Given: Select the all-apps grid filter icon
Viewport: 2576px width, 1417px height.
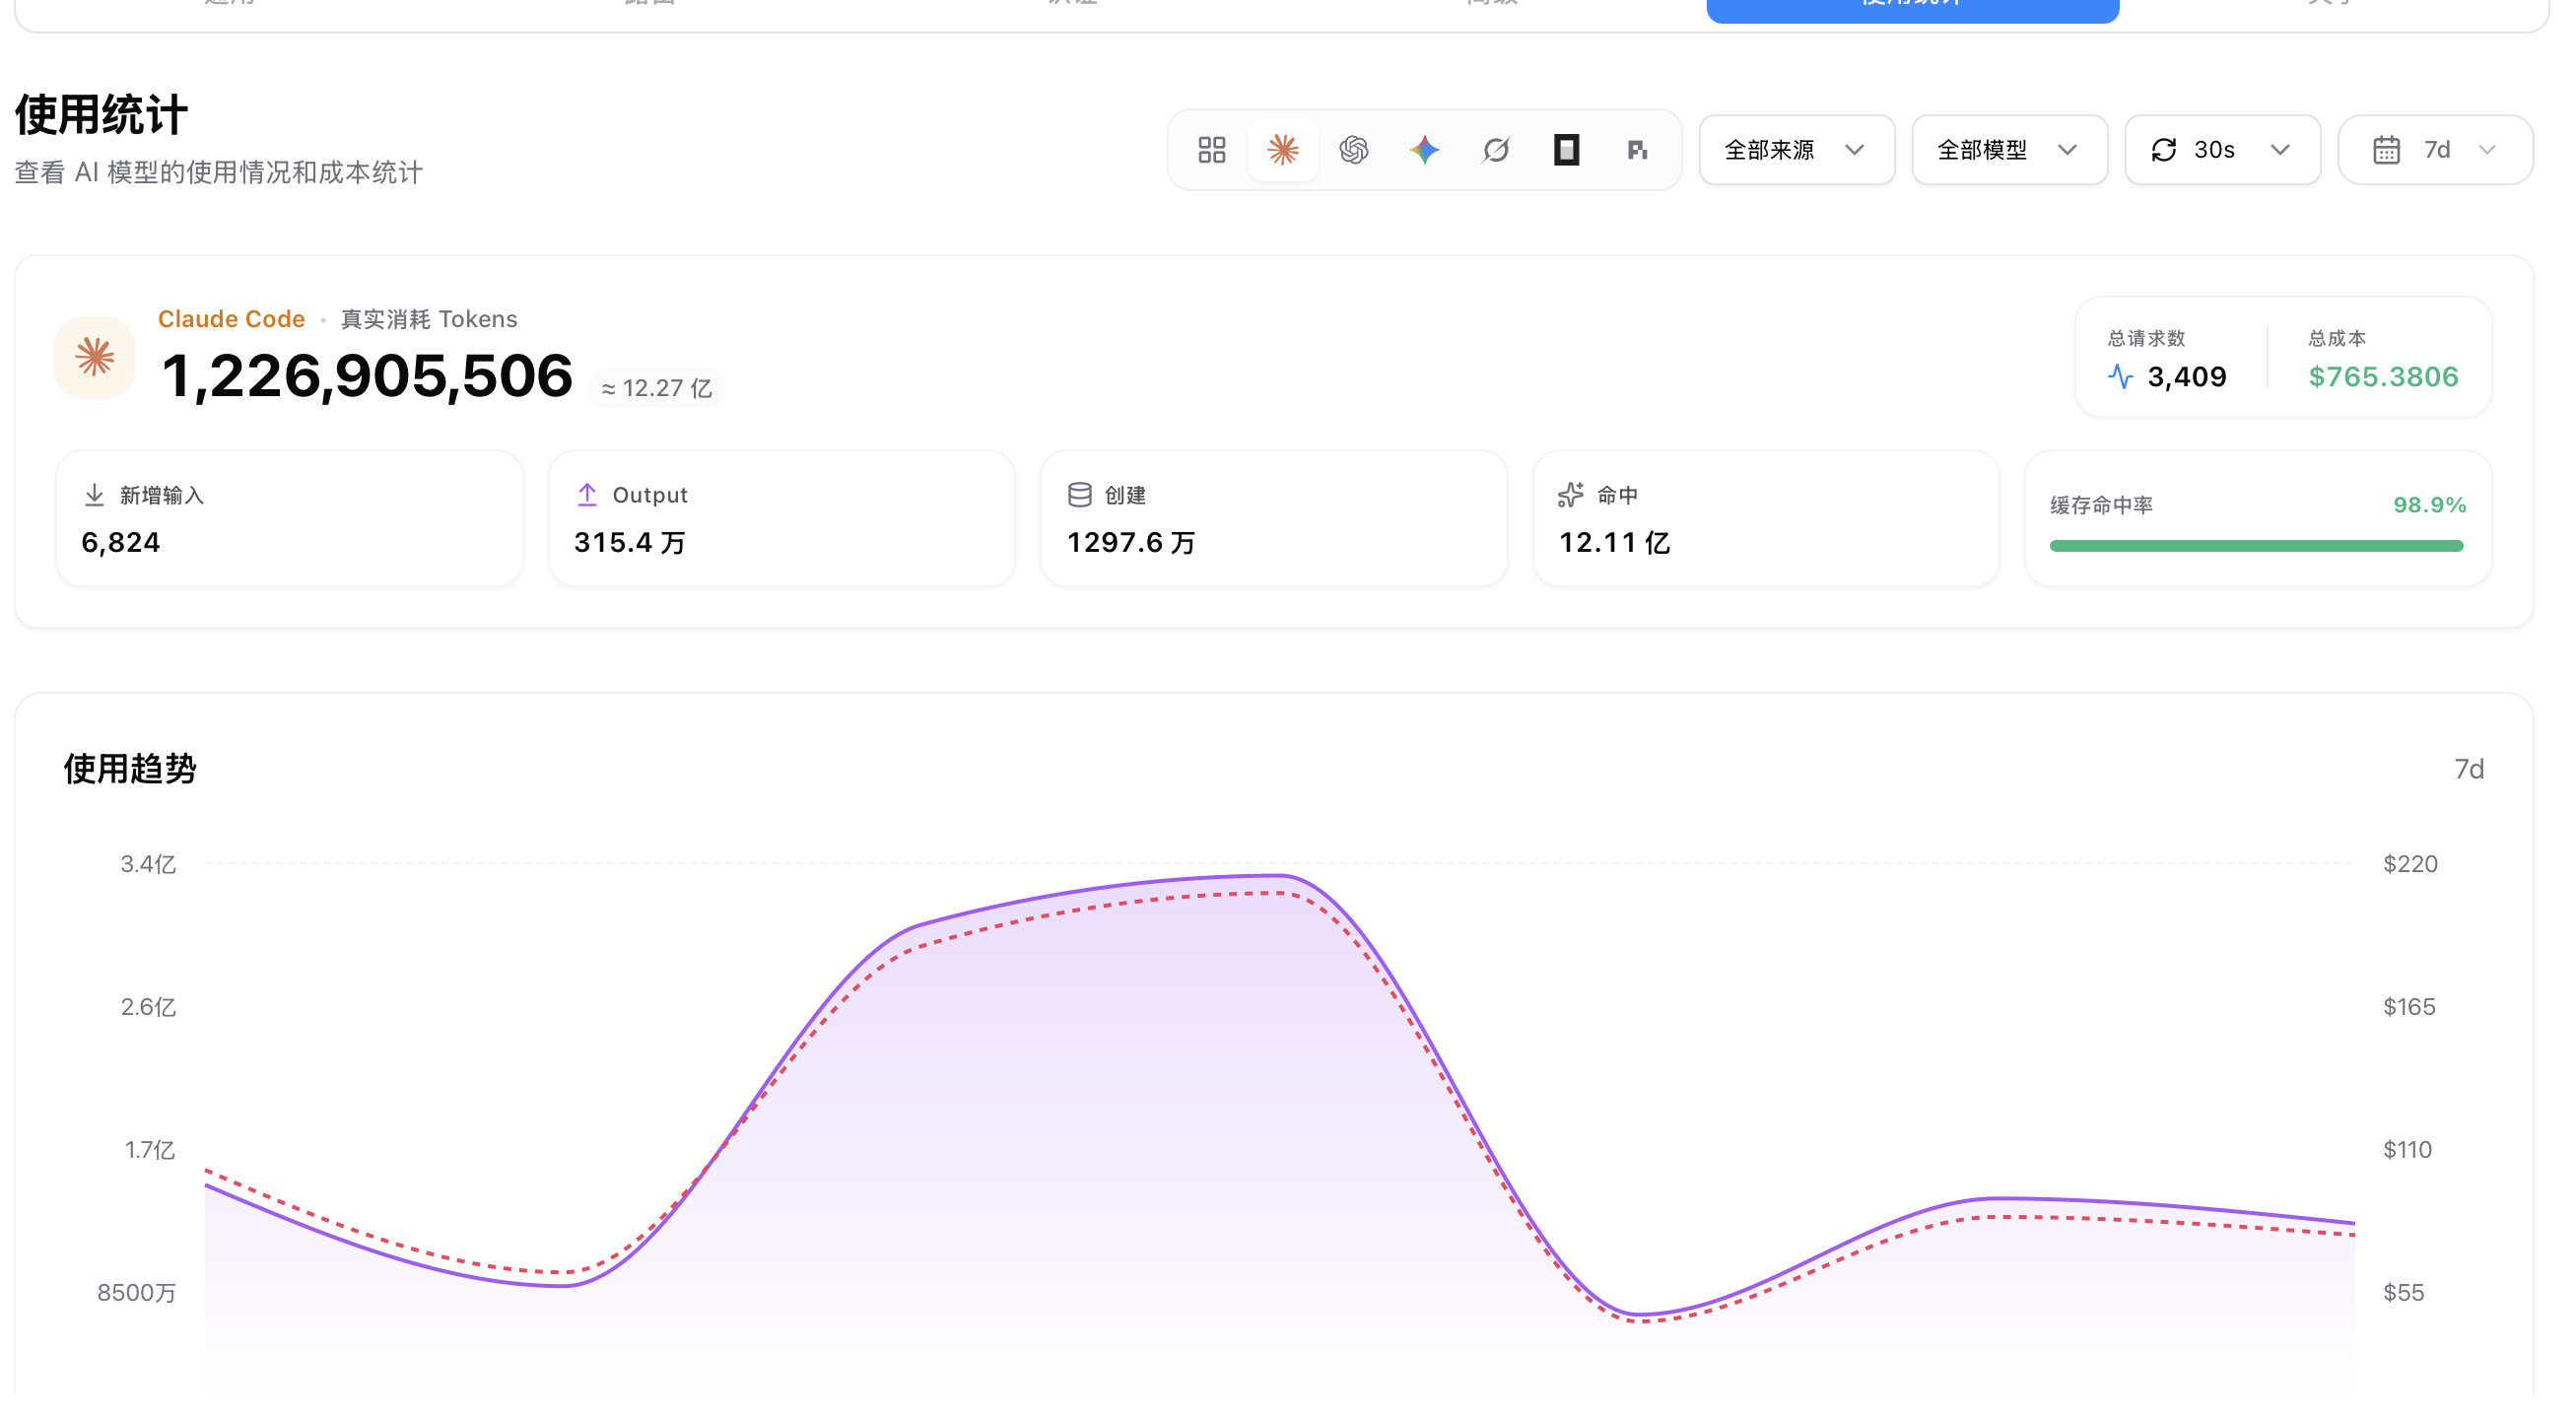Looking at the screenshot, I should (x=1211, y=150).
